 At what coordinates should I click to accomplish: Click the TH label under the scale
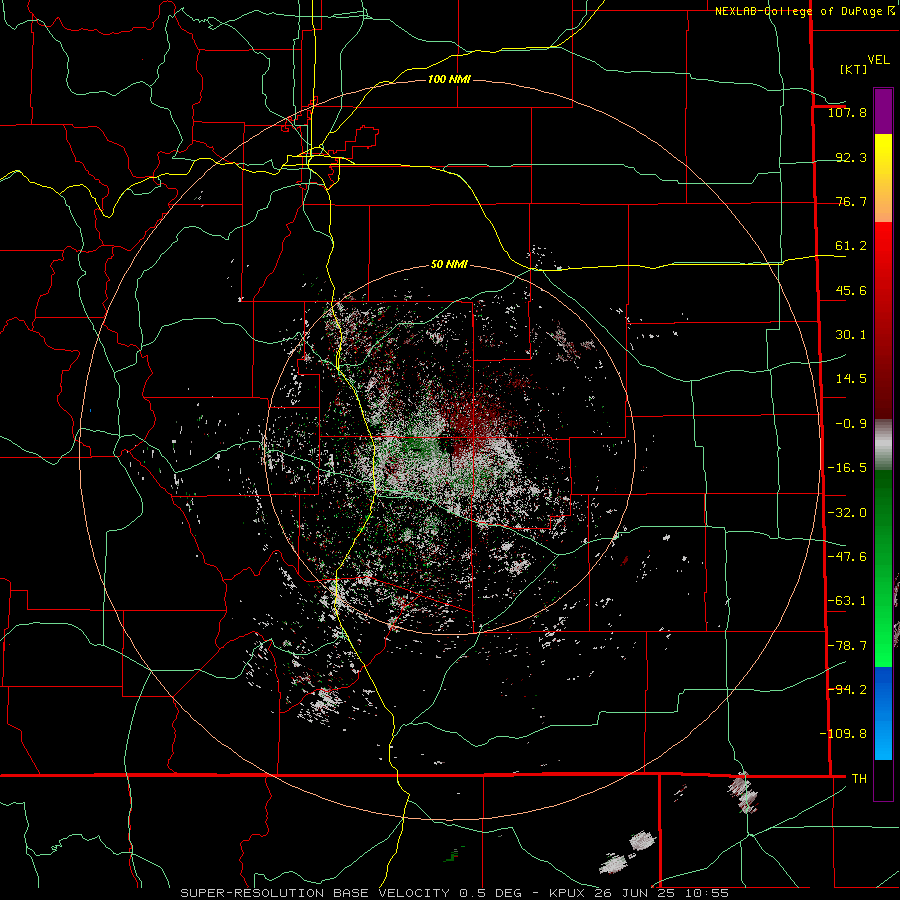859,779
